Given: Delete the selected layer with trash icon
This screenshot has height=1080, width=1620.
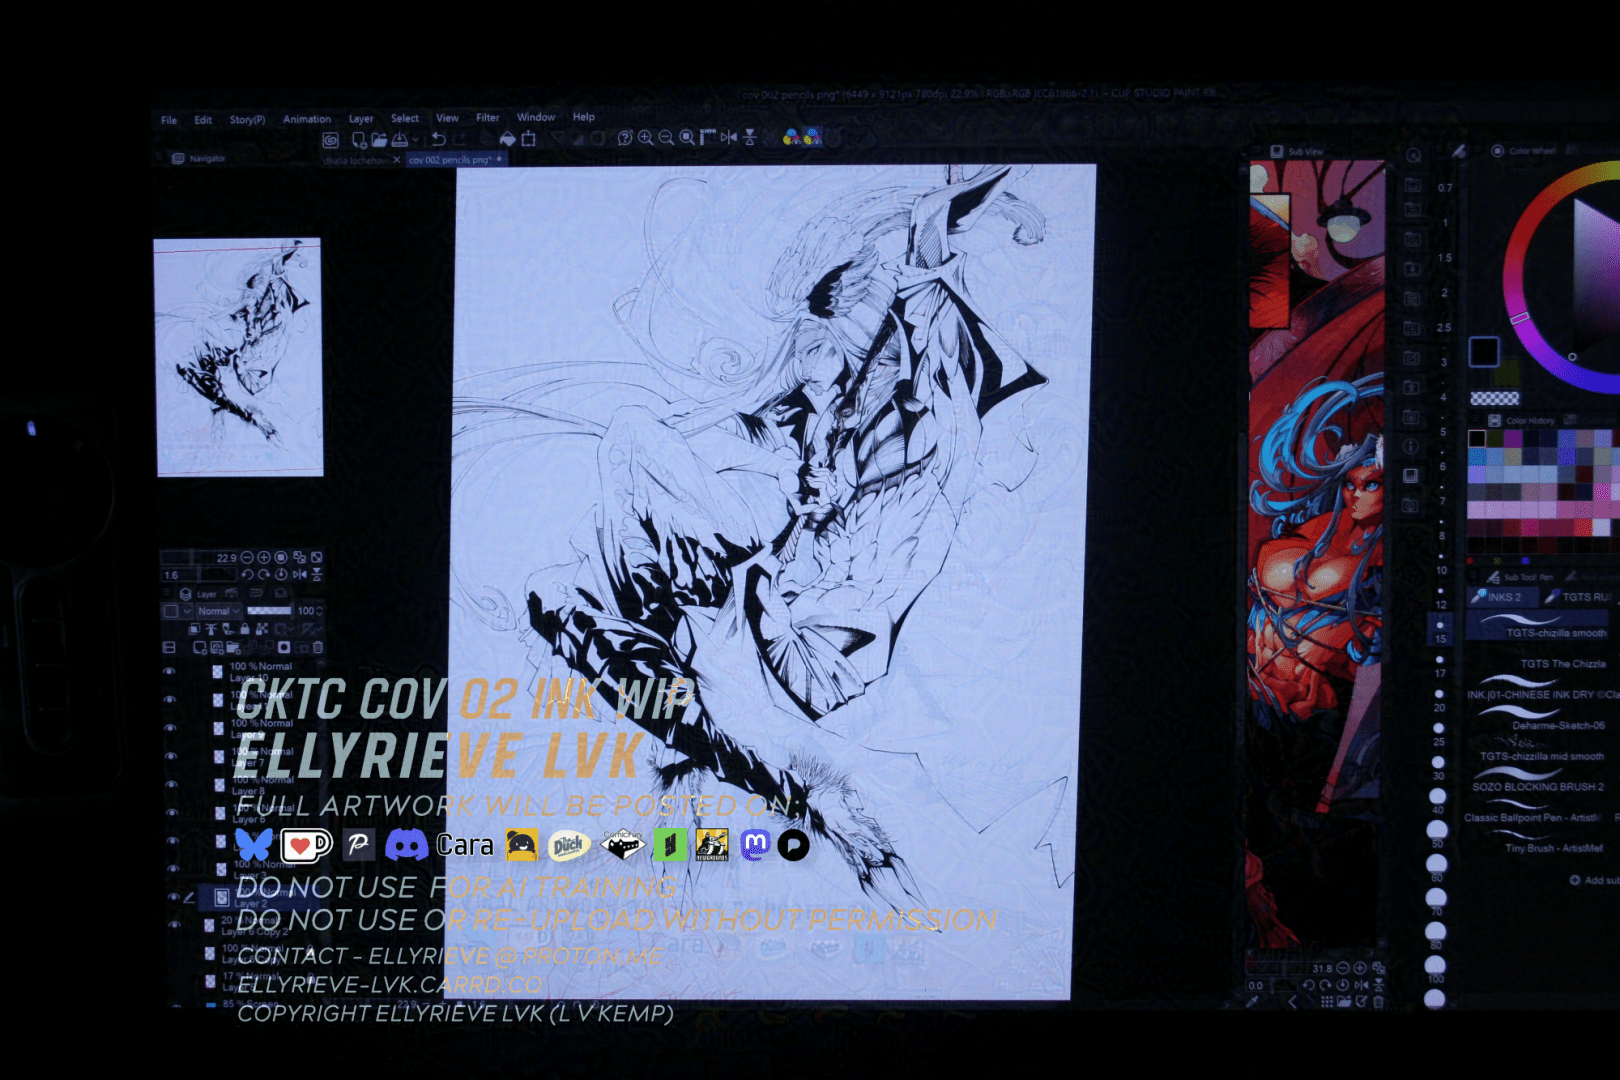Looking at the screenshot, I should point(318,648).
